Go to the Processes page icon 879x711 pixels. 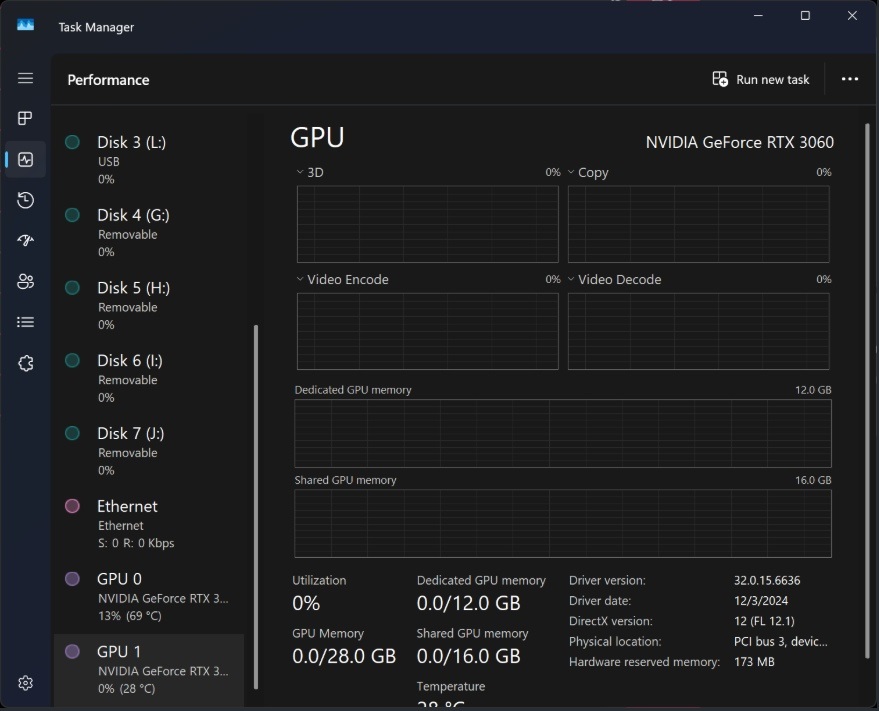tap(25, 118)
